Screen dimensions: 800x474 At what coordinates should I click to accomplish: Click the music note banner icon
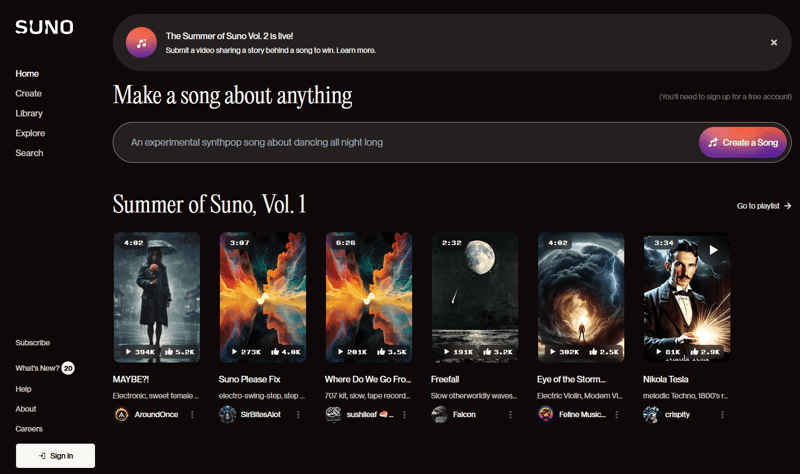pyautogui.click(x=141, y=43)
